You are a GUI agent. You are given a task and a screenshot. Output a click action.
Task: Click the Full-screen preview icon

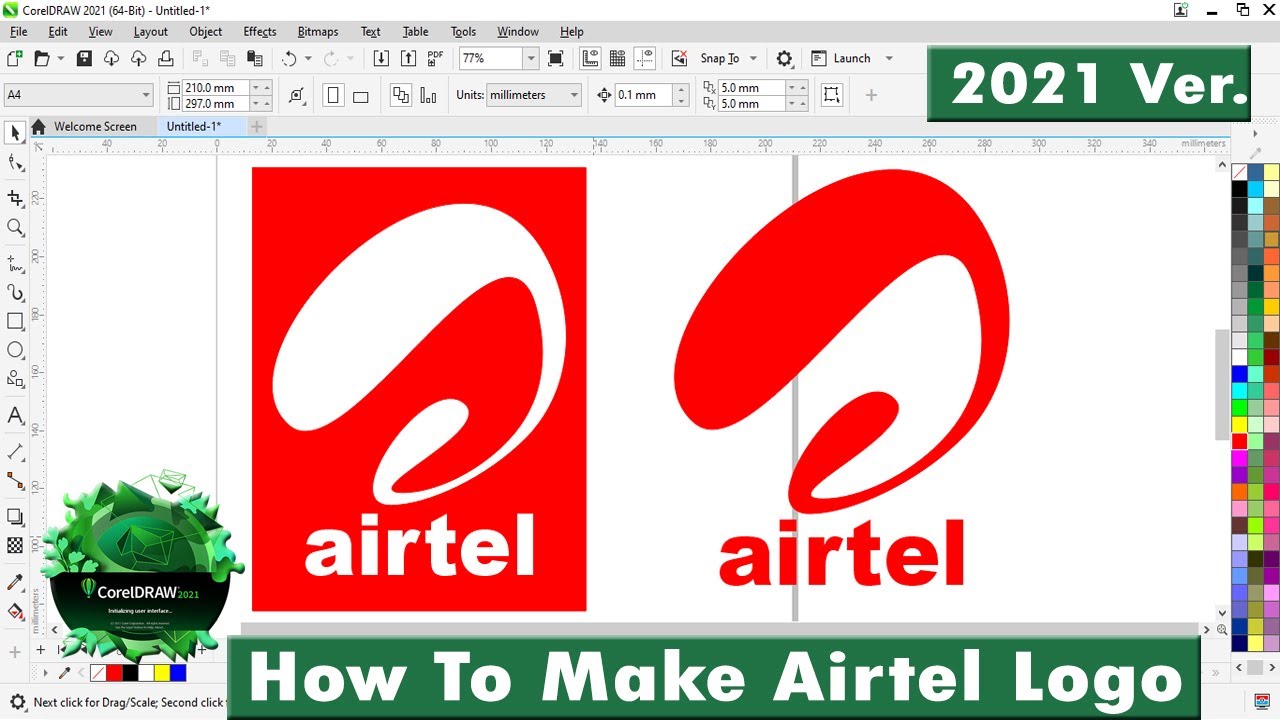(556, 58)
